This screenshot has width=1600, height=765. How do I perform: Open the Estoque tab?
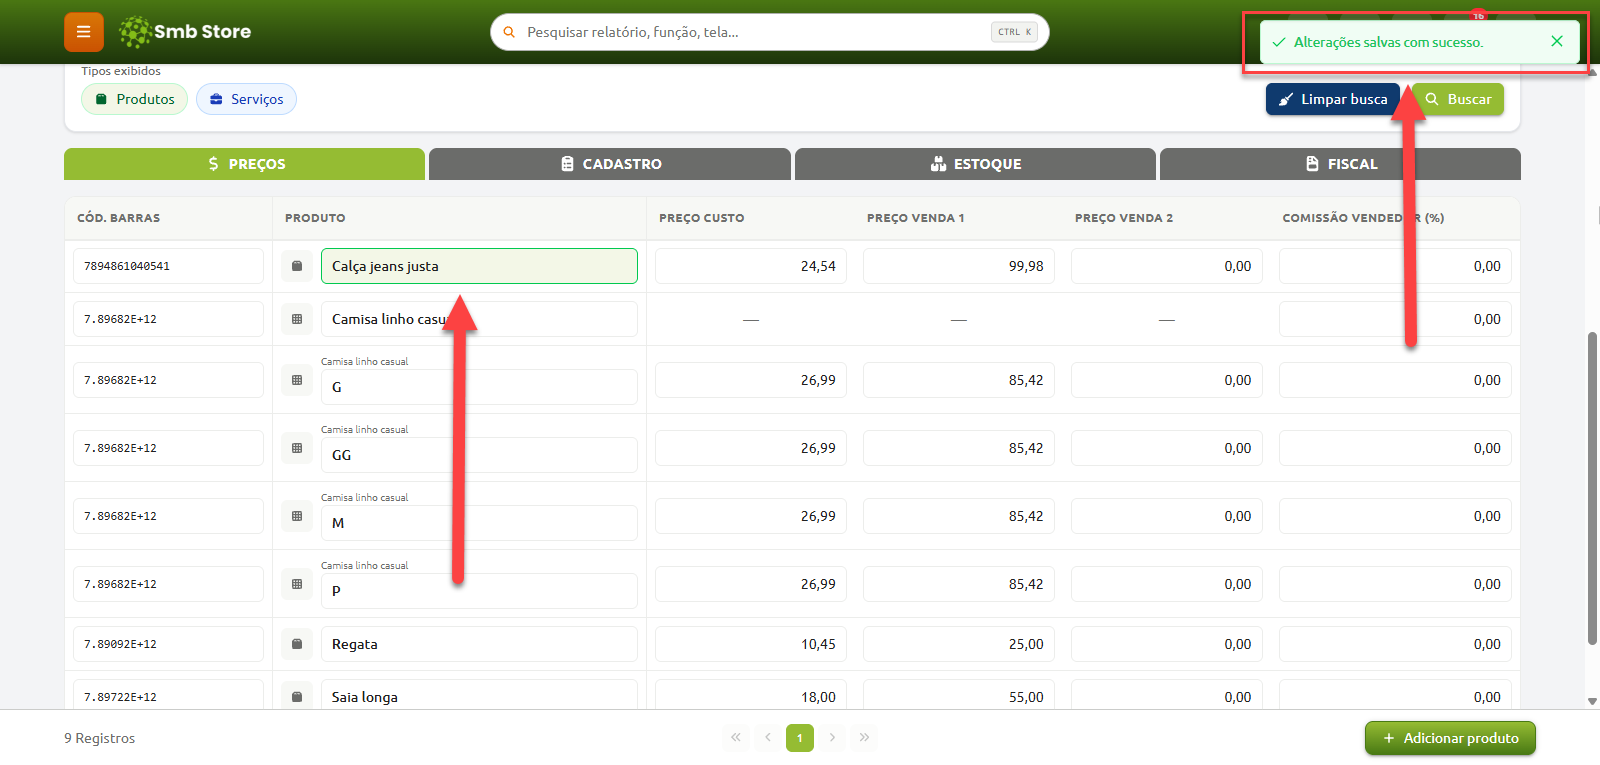pyautogui.click(x=975, y=164)
